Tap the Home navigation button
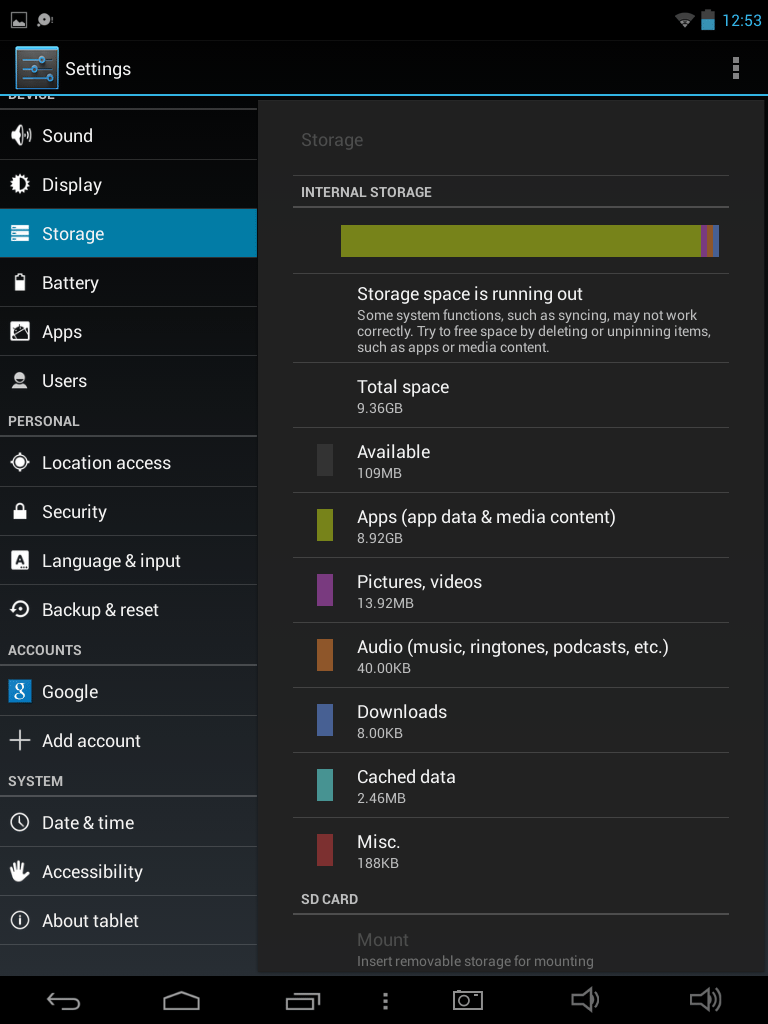768x1024 pixels. (181, 1000)
